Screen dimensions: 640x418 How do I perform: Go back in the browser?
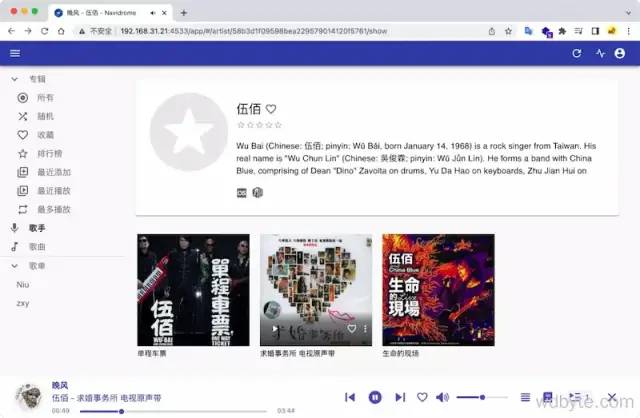point(11,31)
